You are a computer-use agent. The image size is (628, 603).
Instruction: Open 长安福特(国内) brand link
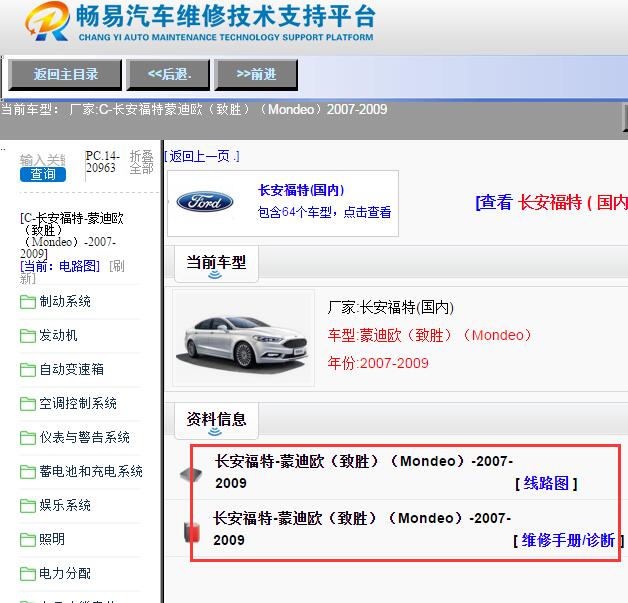click(301, 190)
